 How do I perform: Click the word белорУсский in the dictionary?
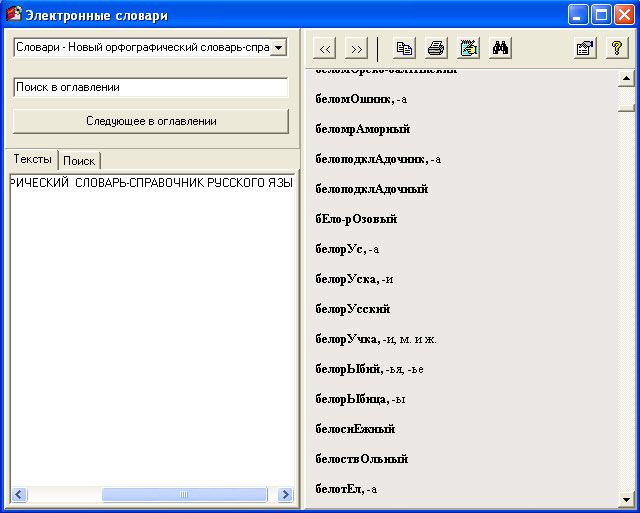point(353,309)
